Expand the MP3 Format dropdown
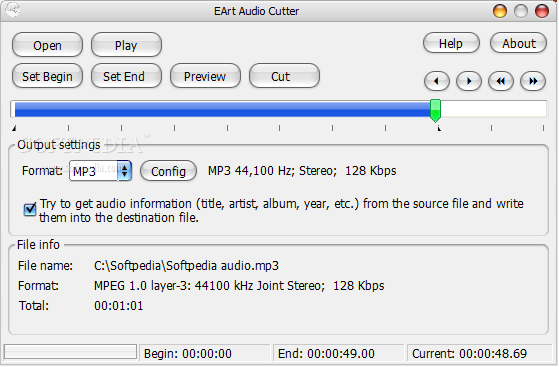559x367 pixels. (124, 171)
